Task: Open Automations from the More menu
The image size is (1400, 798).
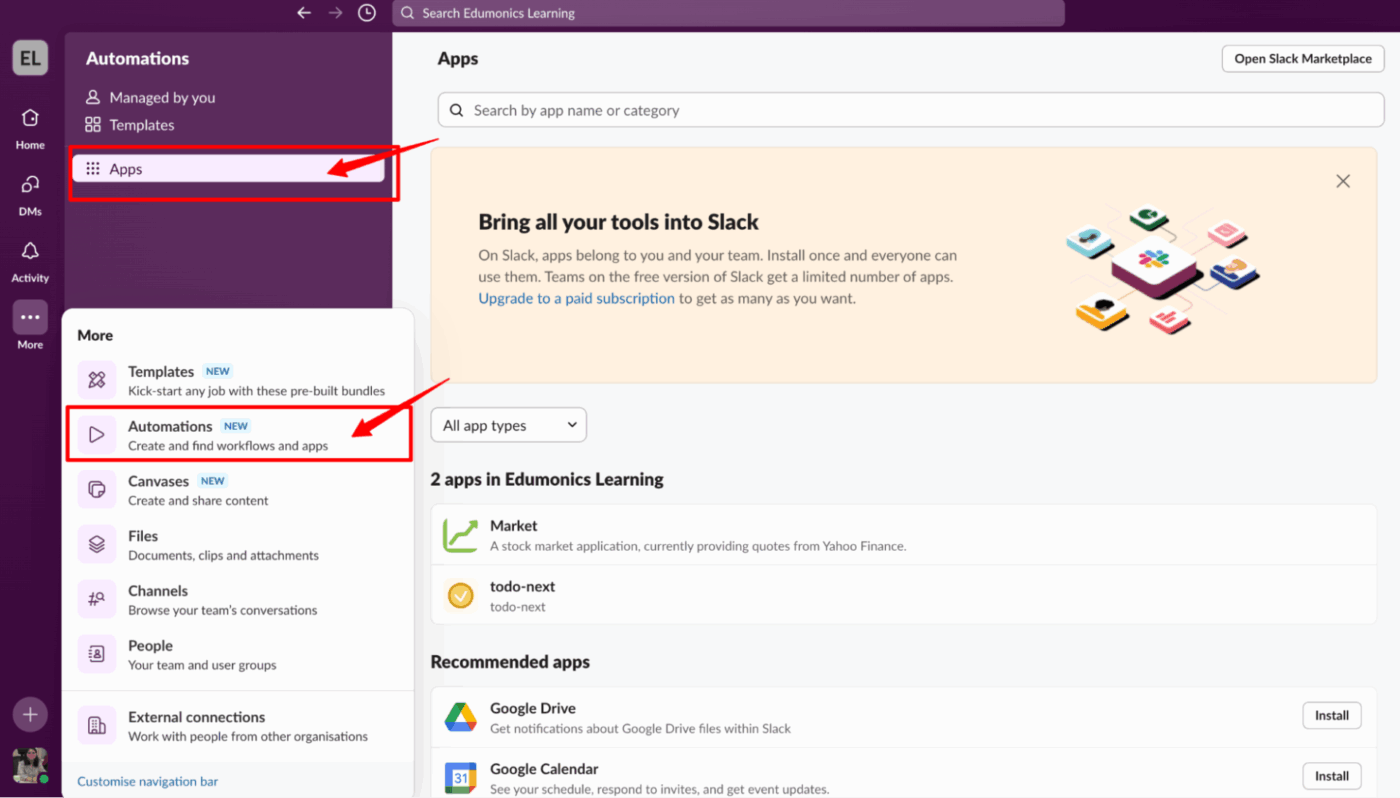Action: (238, 435)
